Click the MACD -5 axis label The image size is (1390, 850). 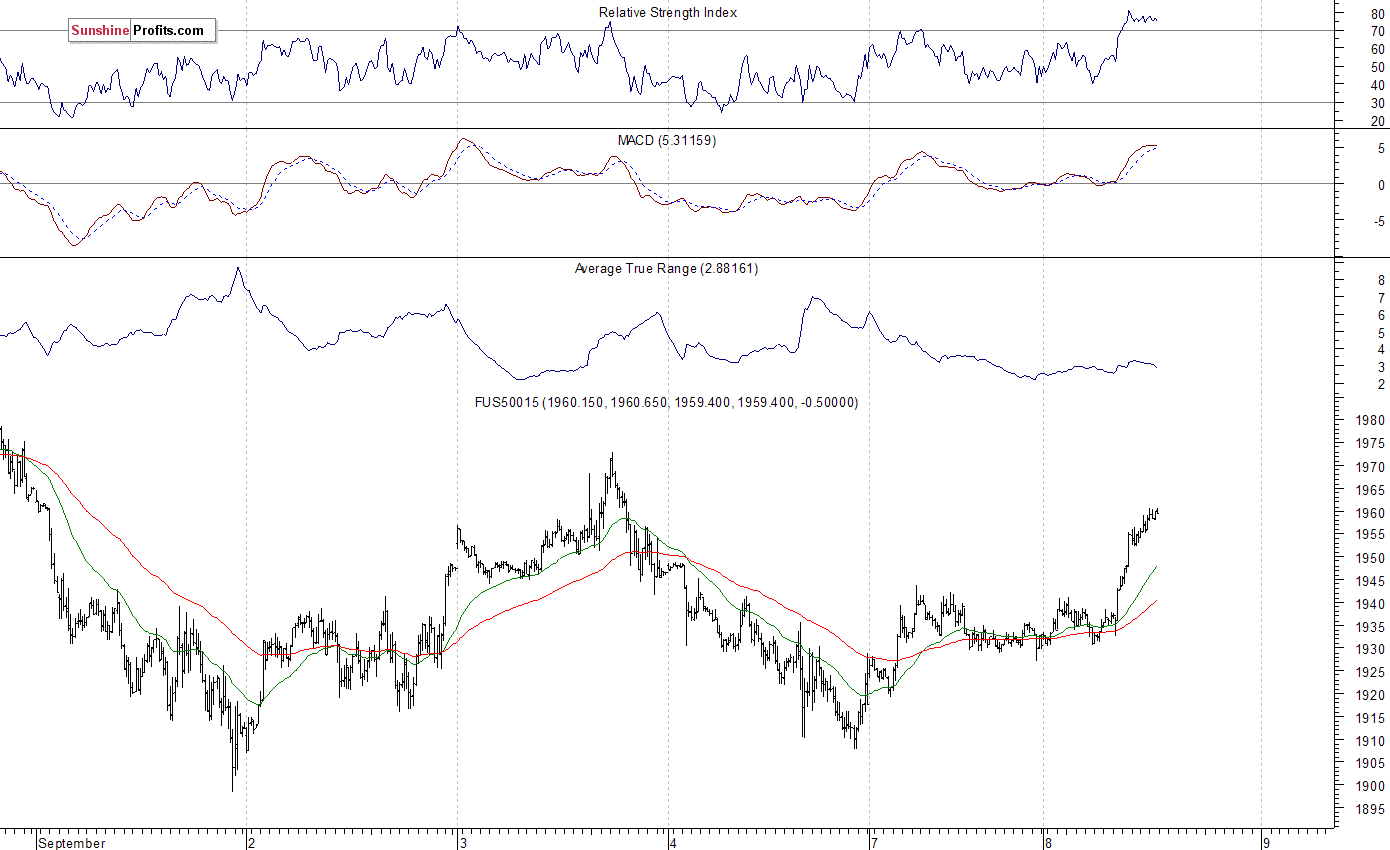pyautogui.click(x=1379, y=220)
